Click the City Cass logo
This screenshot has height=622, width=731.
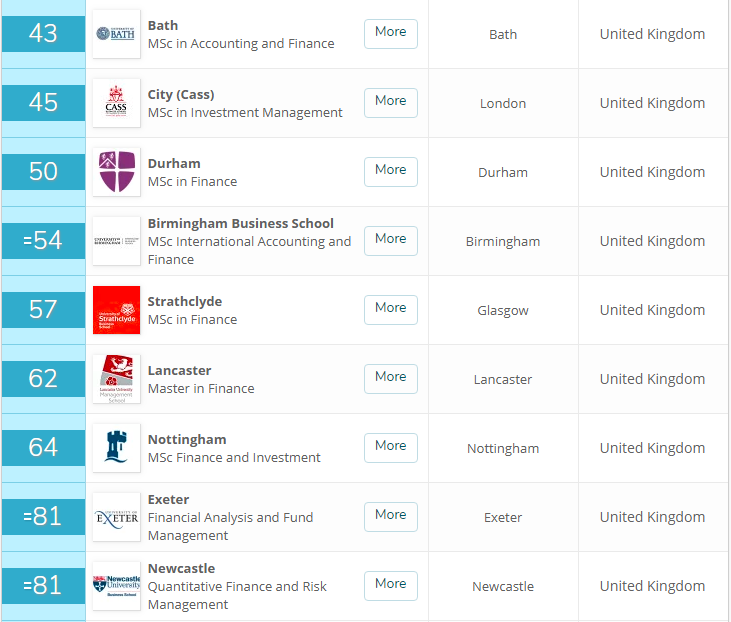pyautogui.click(x=116, y=103)
